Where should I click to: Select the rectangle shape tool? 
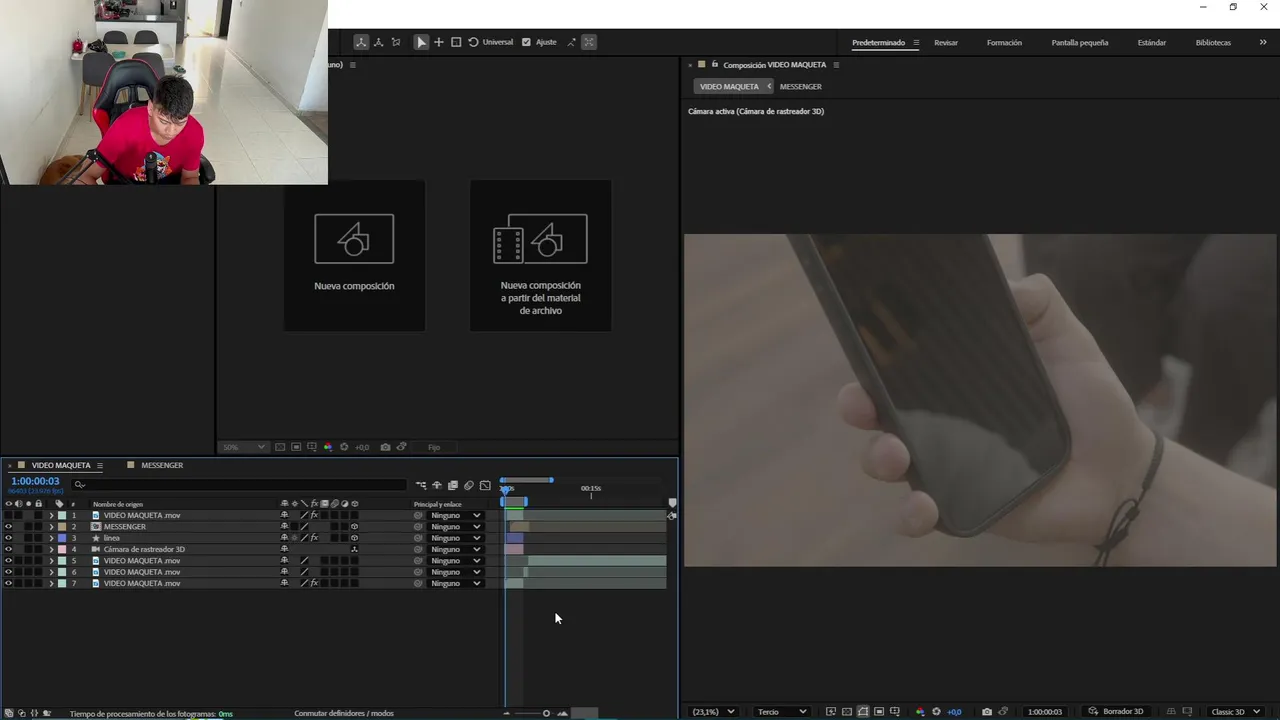coord(456,42)
